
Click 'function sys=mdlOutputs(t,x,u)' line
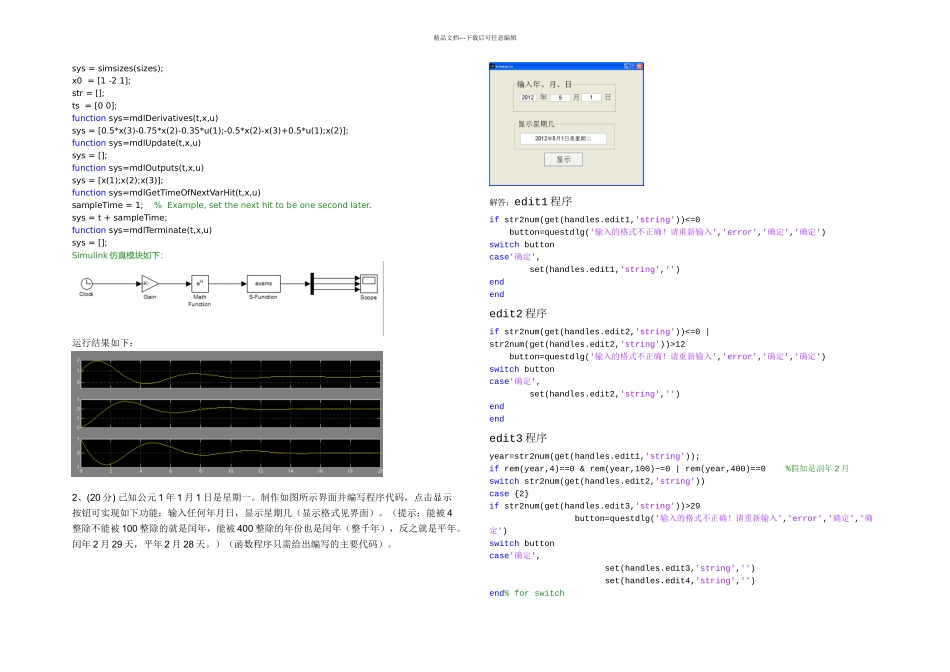[x=138, y=168]
